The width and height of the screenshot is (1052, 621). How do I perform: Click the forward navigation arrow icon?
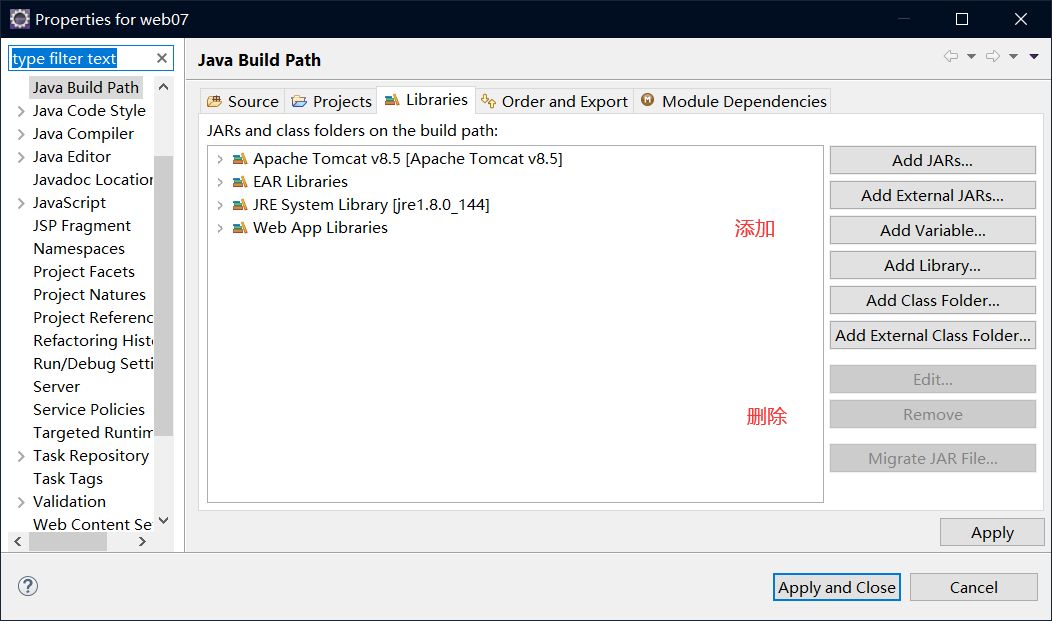coord(993,57)
